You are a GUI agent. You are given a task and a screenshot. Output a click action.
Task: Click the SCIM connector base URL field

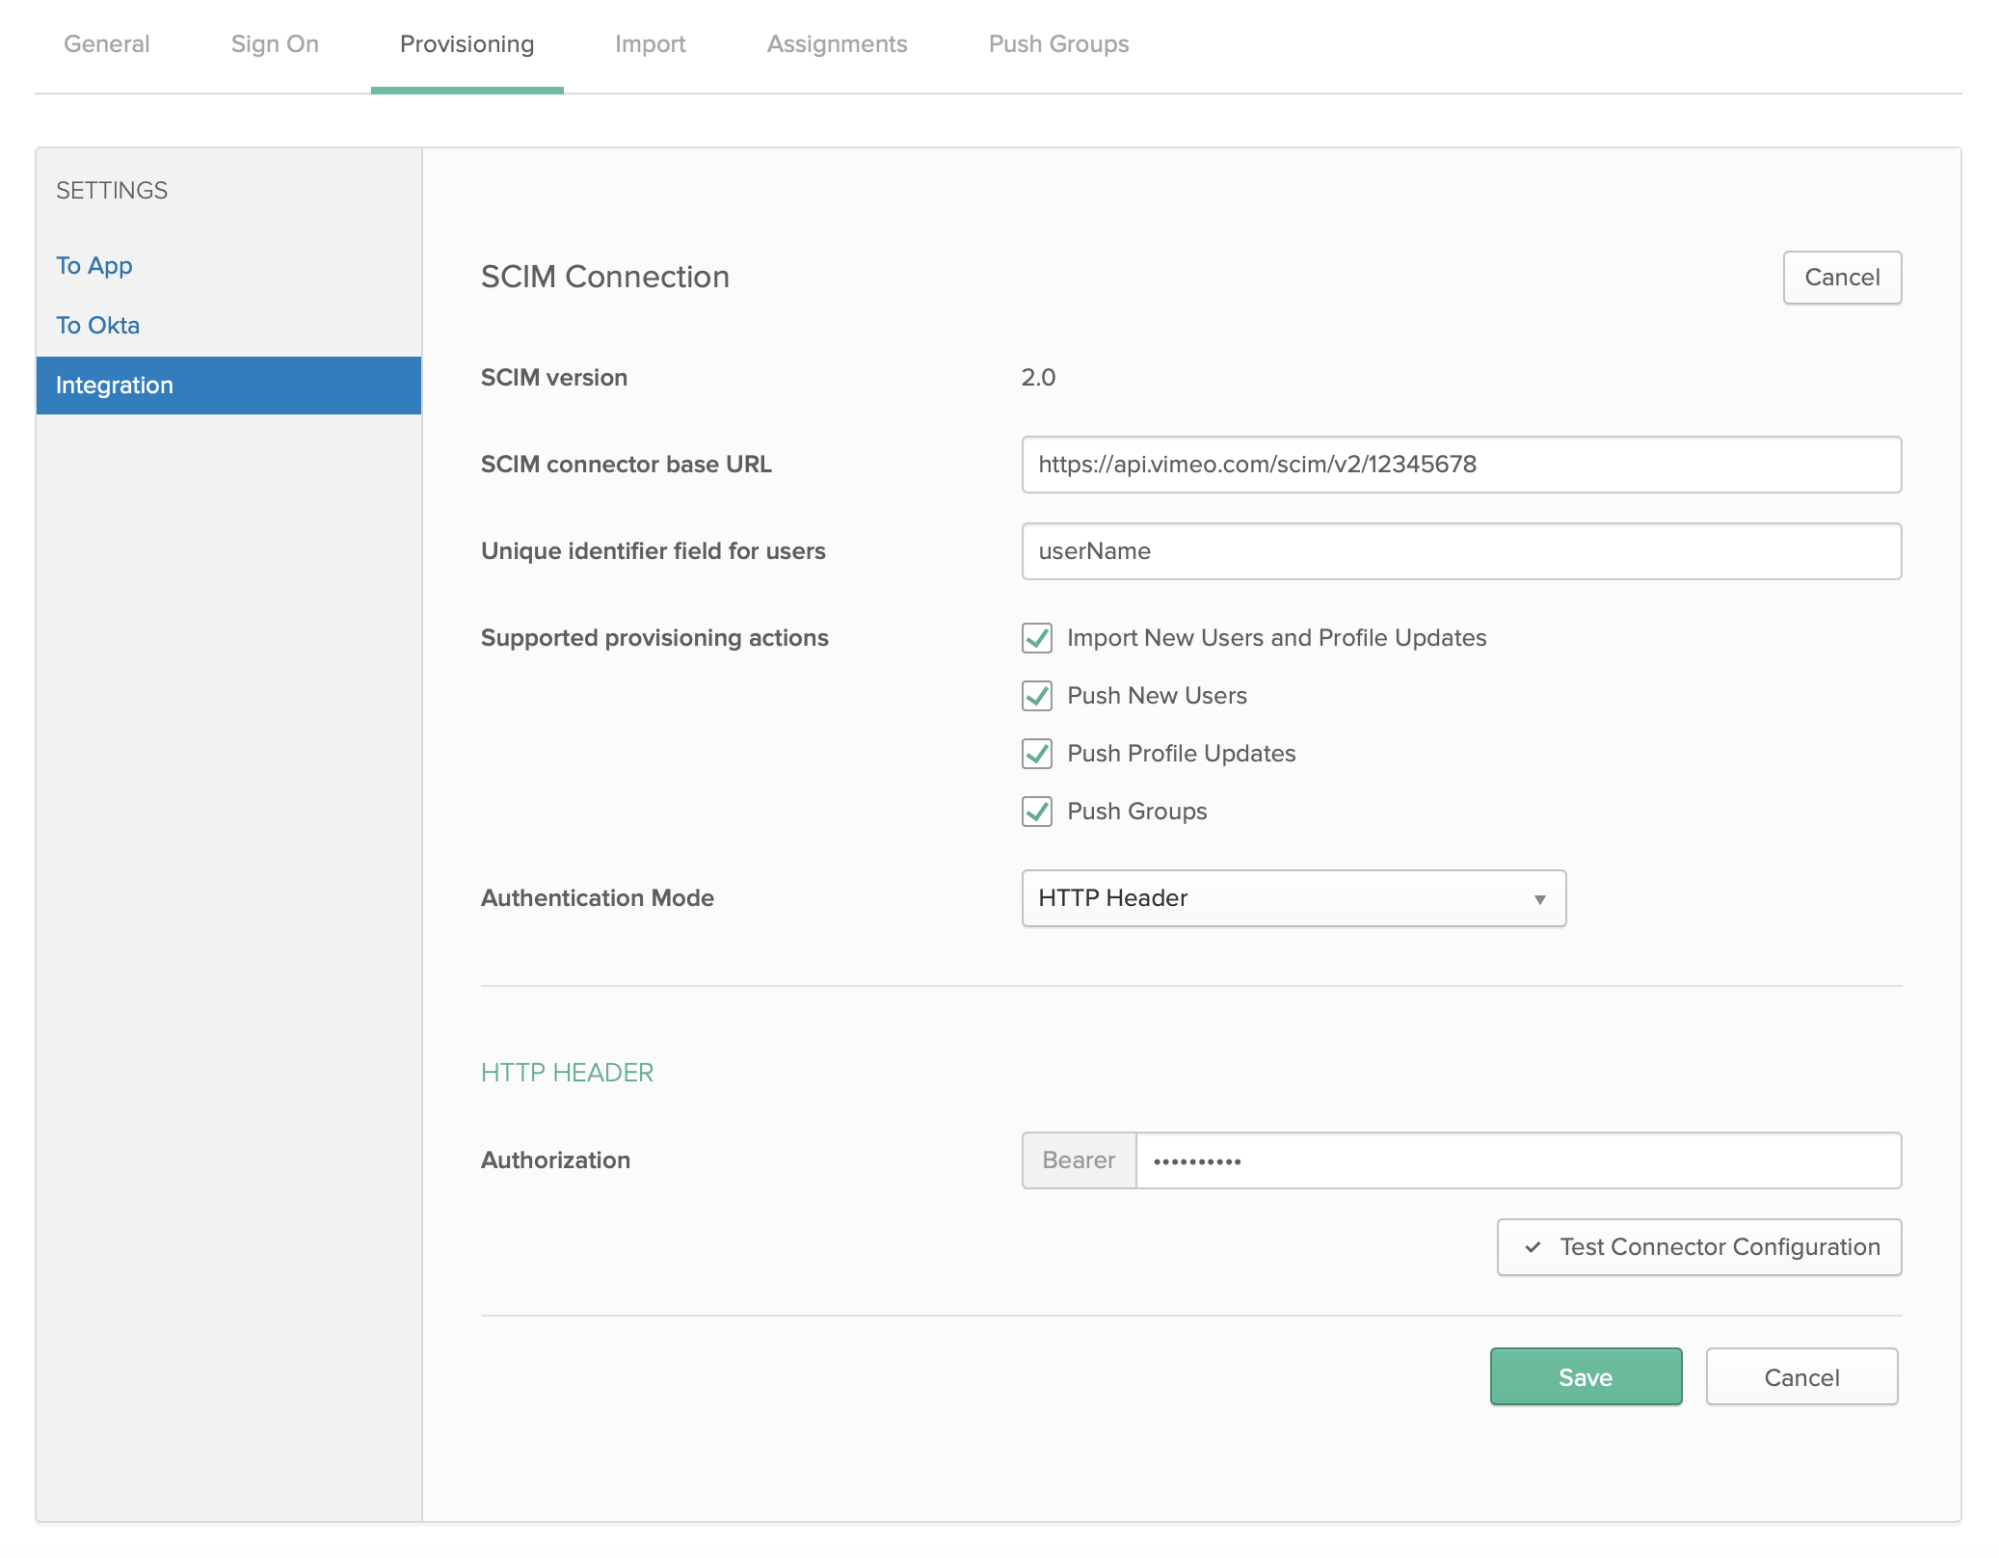click(1460, 464)
